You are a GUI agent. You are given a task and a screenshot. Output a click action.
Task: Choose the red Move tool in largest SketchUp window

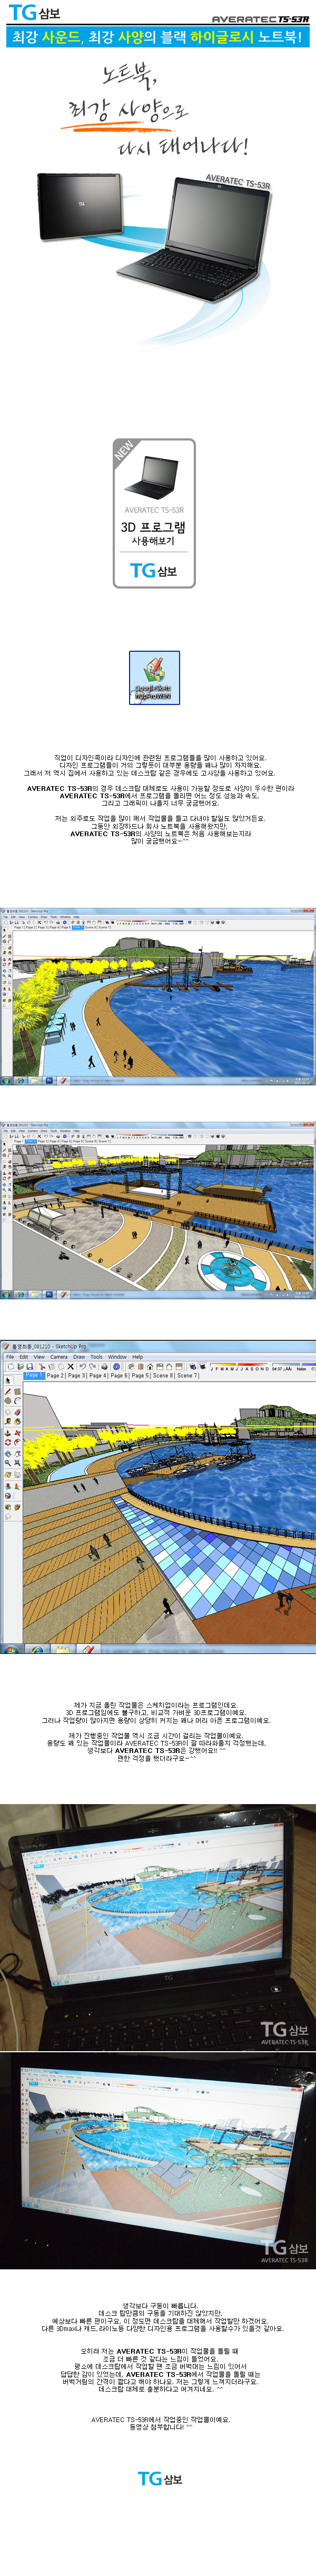[x=18, y=1433]
